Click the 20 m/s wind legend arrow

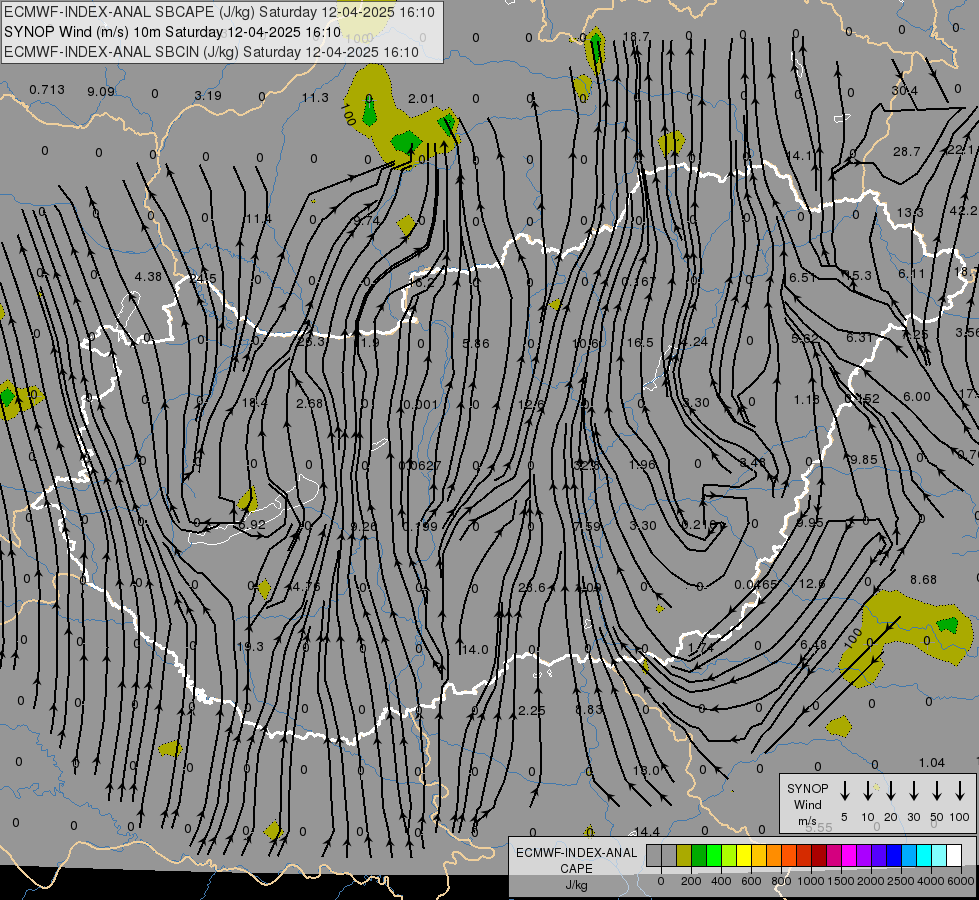[x=890, y=791]
